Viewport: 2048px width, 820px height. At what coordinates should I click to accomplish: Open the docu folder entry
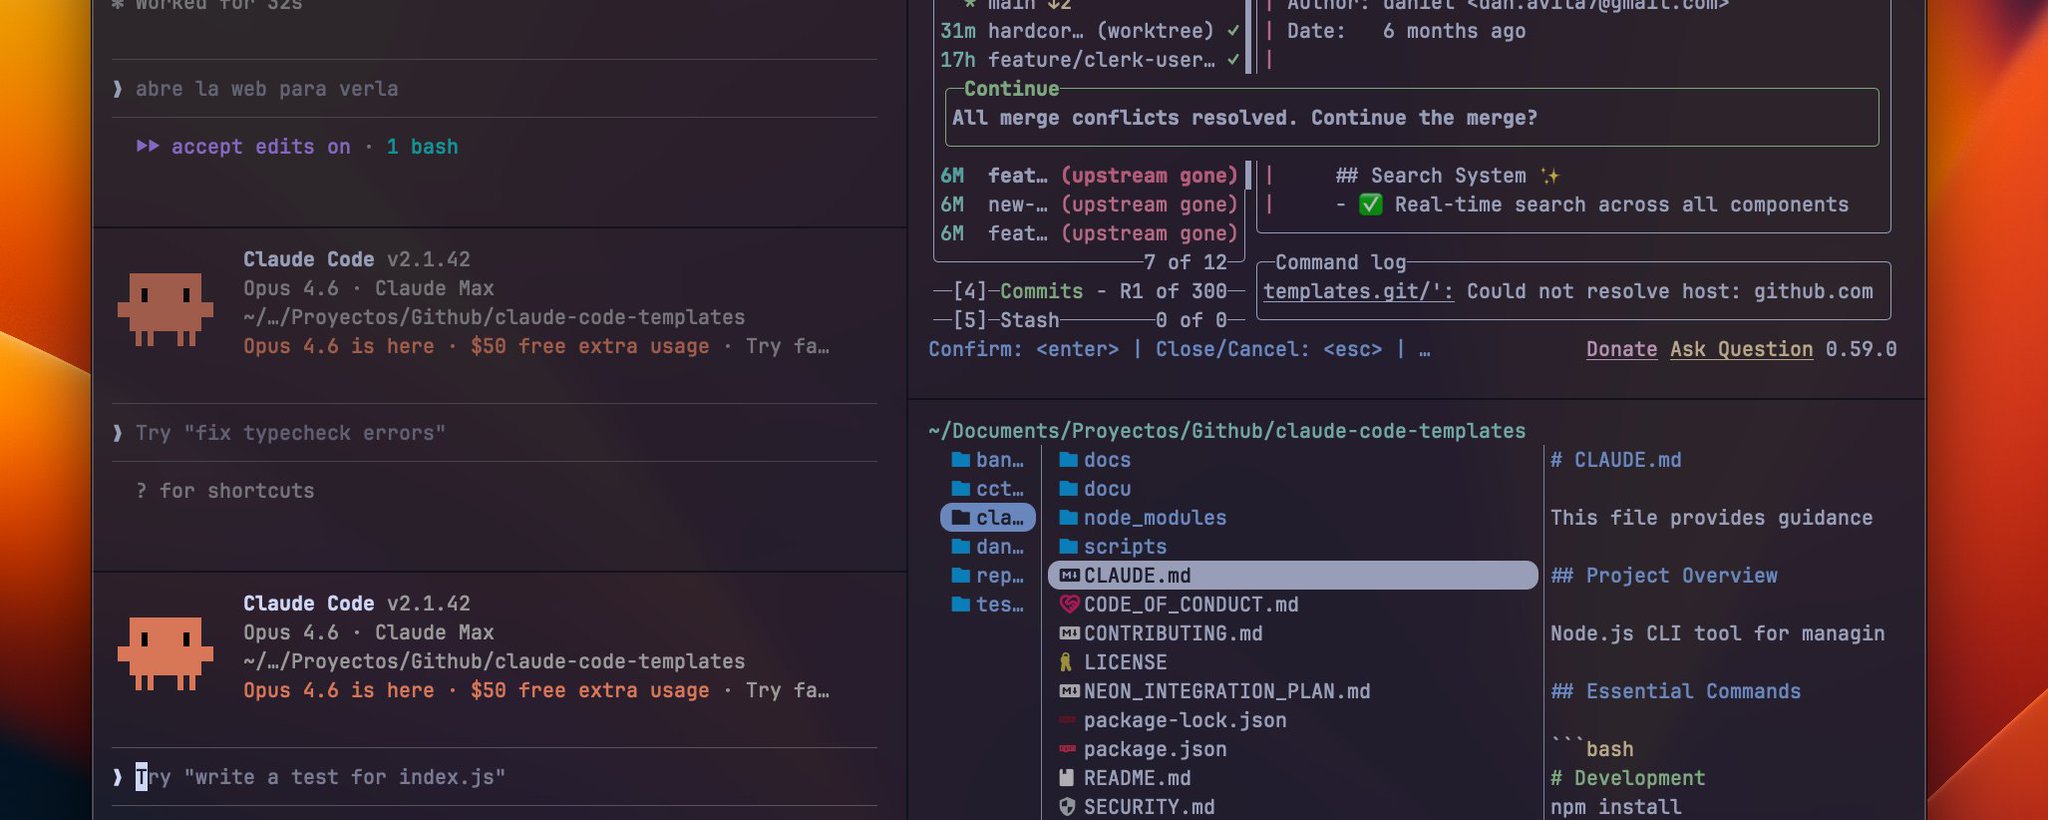tap(1095, 489)
